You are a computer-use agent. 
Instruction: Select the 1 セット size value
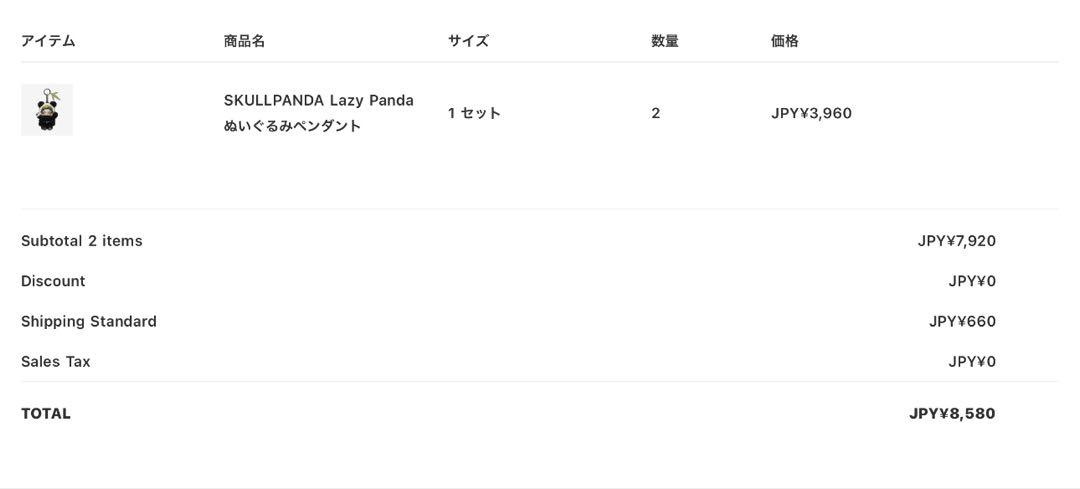pyautogui.click(x=474, y=114)
